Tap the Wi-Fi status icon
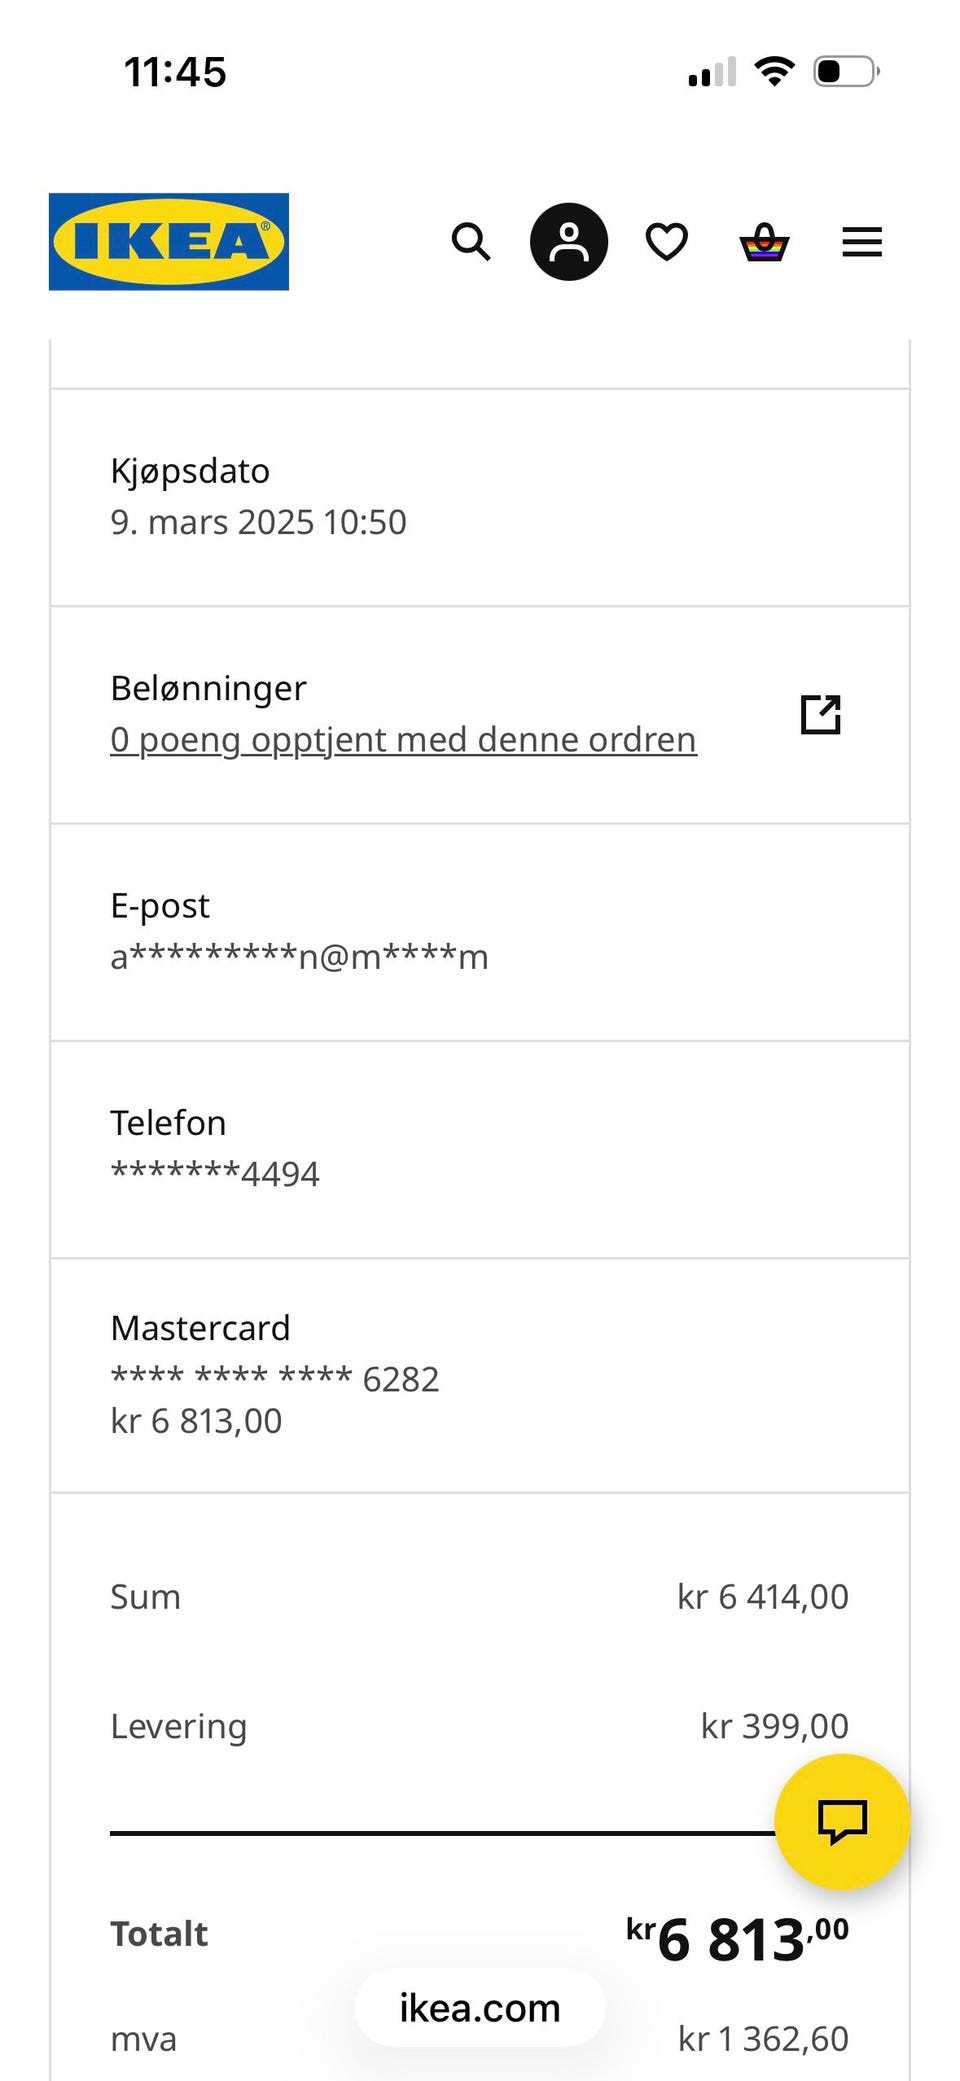The image size is (960, 2081). tap(774, 72)
